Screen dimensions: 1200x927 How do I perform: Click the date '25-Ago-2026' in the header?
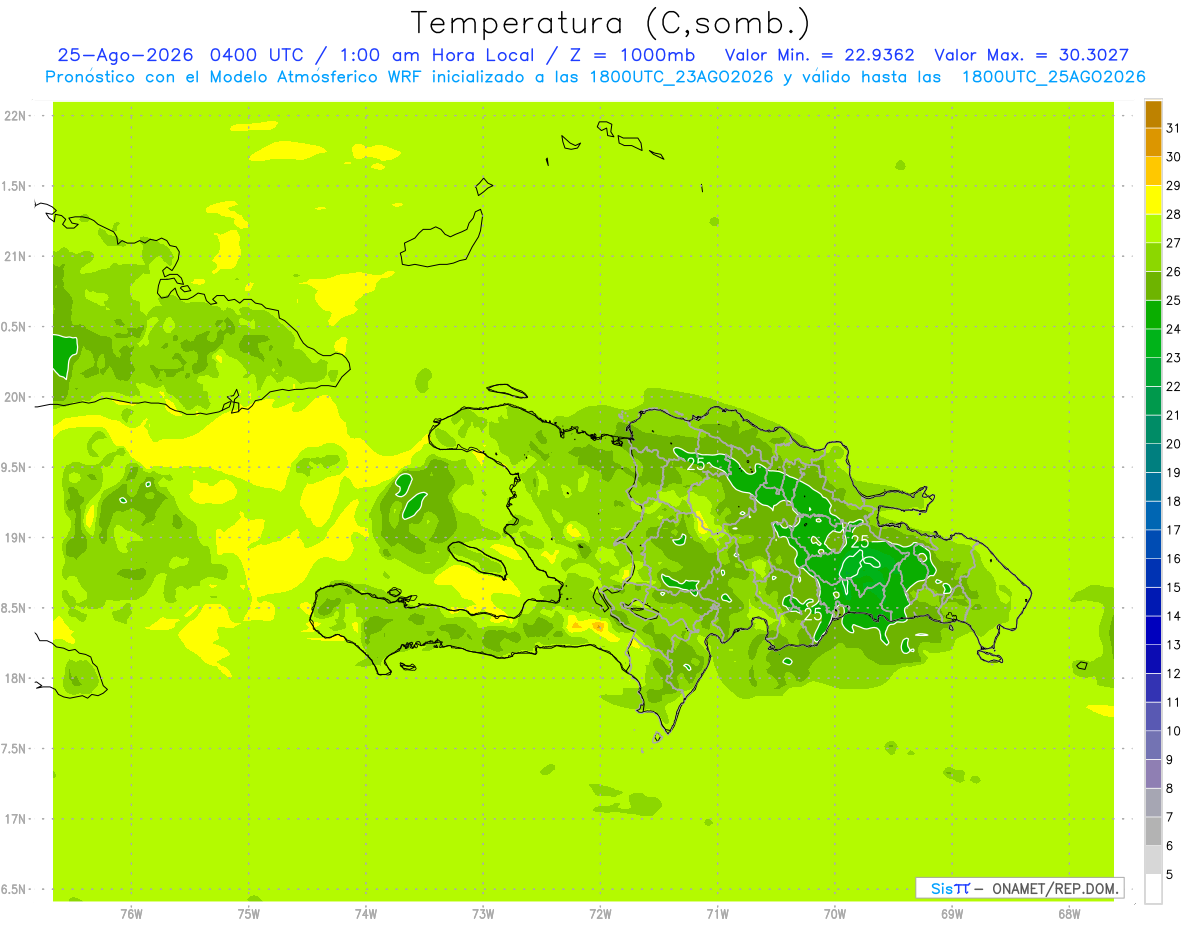tap(126, 55)
